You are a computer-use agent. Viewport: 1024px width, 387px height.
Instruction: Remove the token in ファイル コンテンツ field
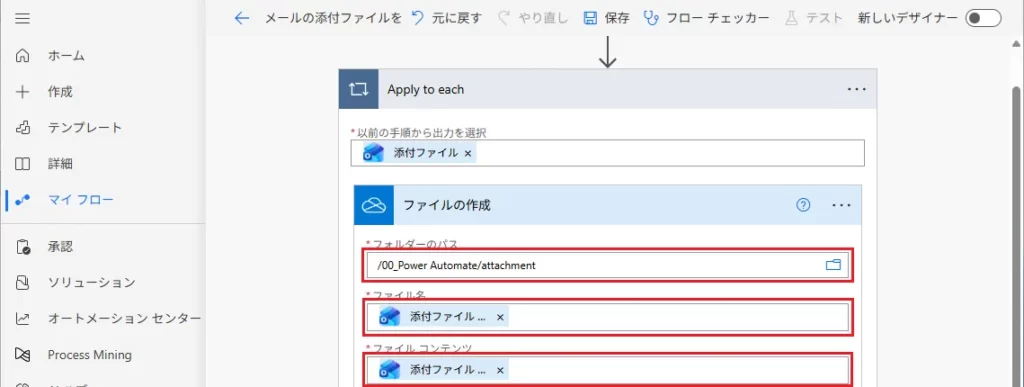pos(500,370)
